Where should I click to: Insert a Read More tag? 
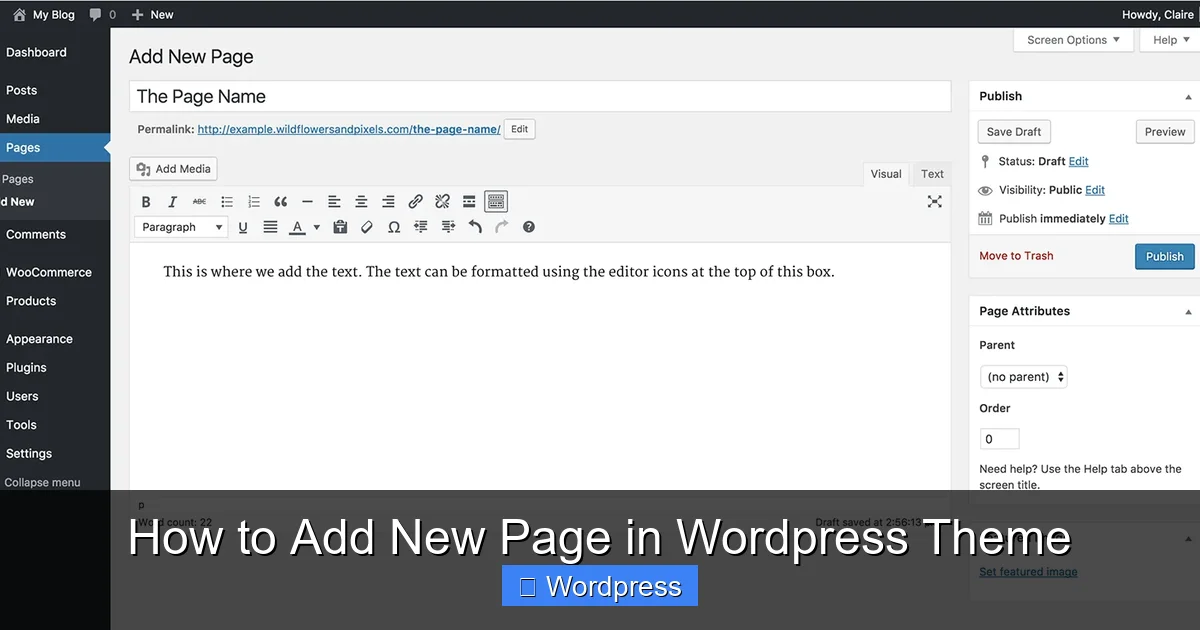pos(469,201)
